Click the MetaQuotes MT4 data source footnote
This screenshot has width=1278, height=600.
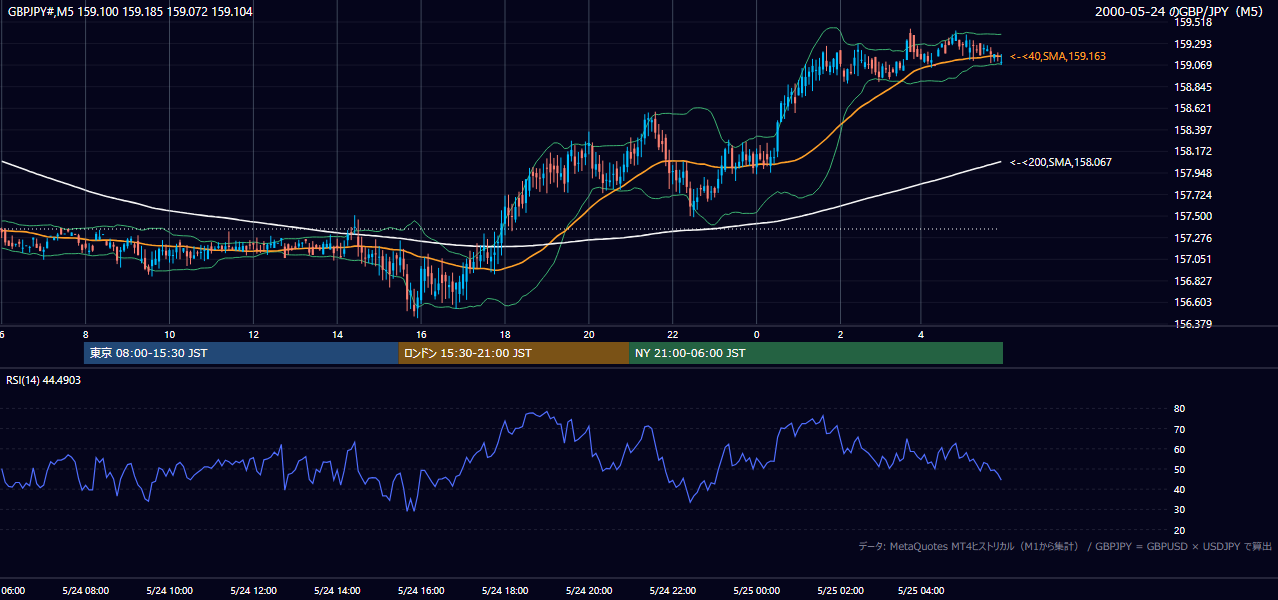click(1065, 546)
